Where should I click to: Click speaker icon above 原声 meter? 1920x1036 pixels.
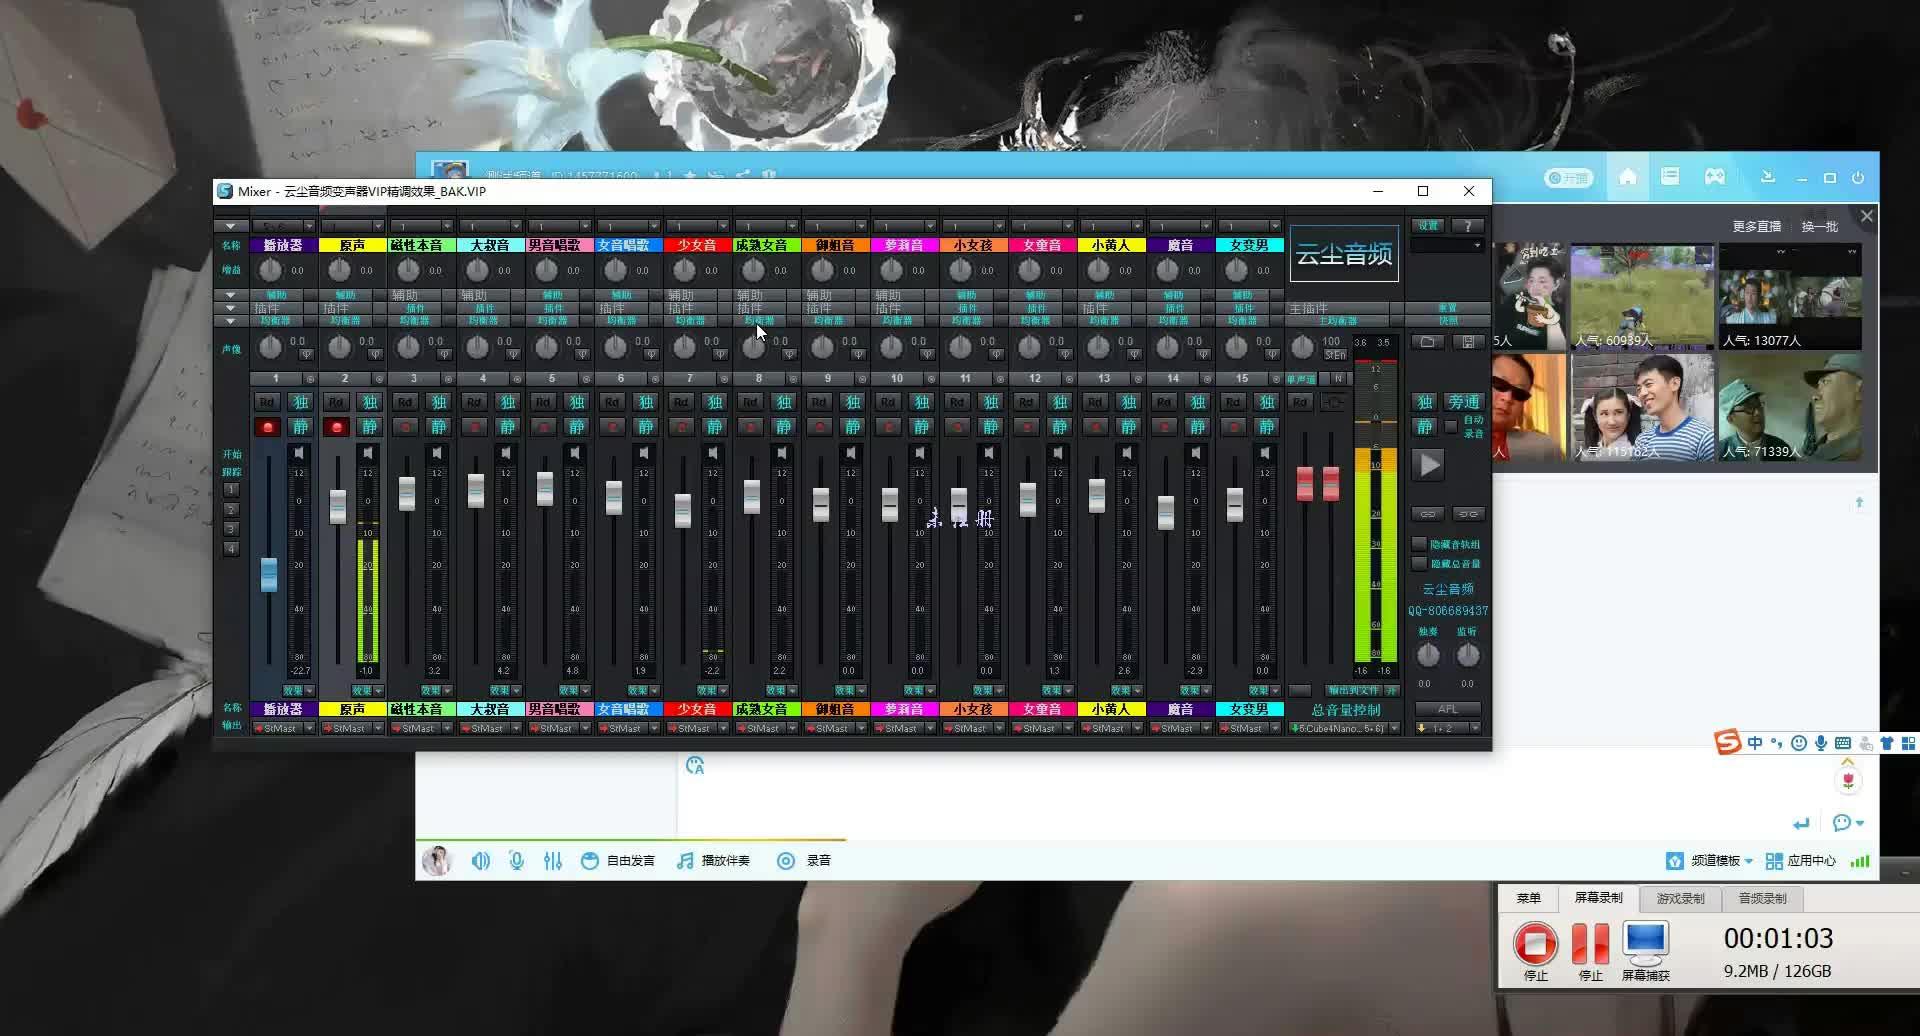[x=368, y=453]
